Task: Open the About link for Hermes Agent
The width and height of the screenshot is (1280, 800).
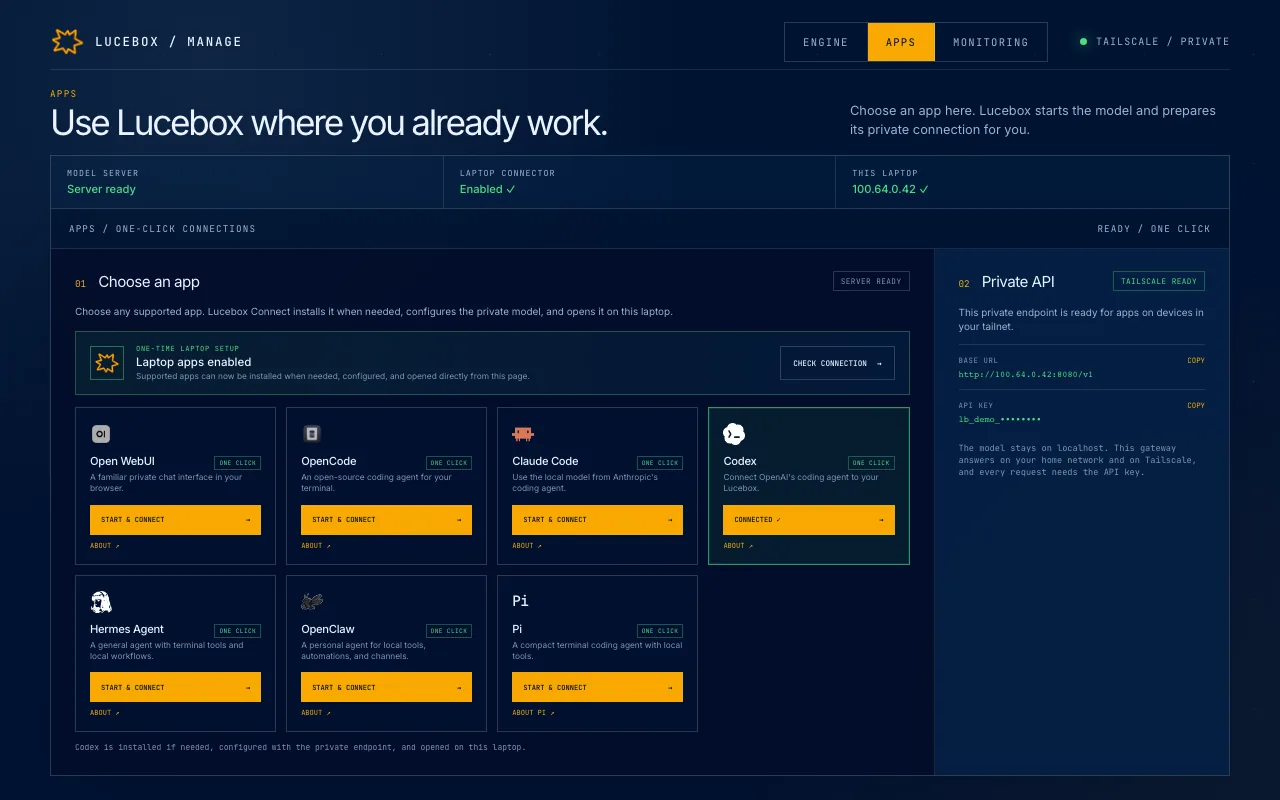Action: pyautogui.click(x=105, y=713)
